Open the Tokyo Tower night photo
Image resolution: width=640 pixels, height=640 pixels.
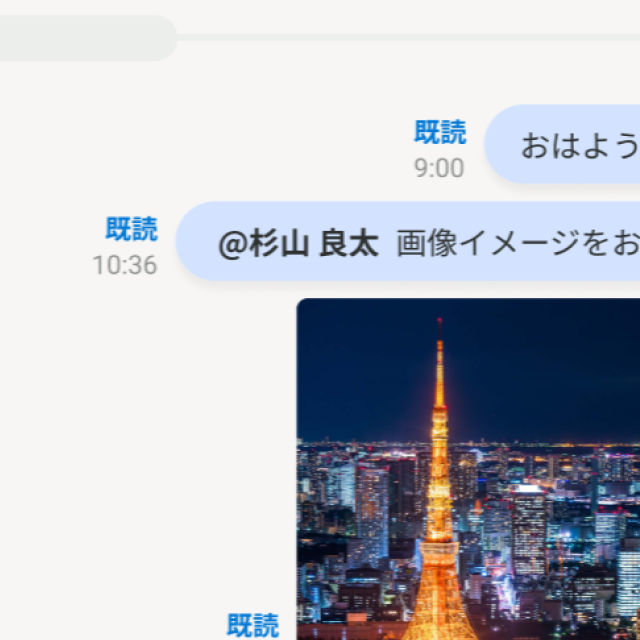[468, 469]
